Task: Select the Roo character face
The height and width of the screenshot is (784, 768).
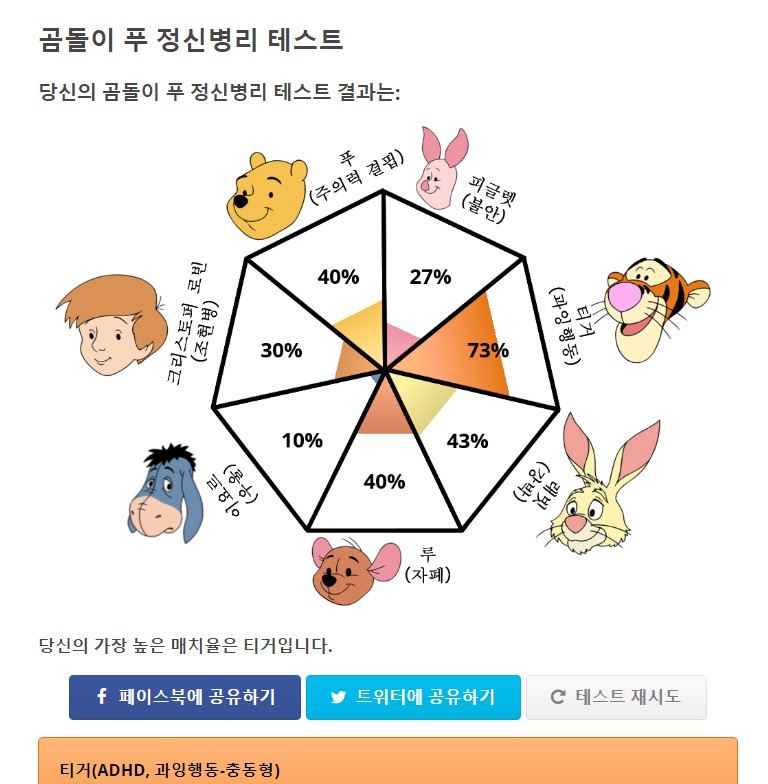Action: point(356,571)
